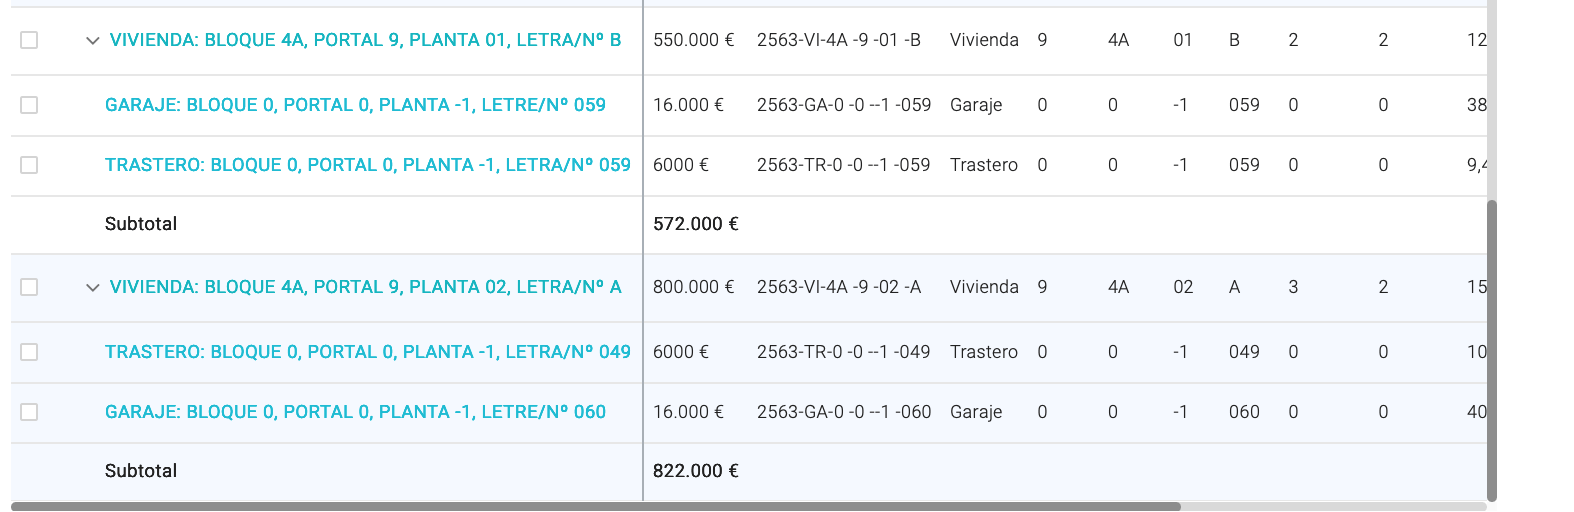Tick the checkbox for Vivienda Planta 02 Letra A
Viewport: 1574px width, 512px height.
[x=29, y=287]
